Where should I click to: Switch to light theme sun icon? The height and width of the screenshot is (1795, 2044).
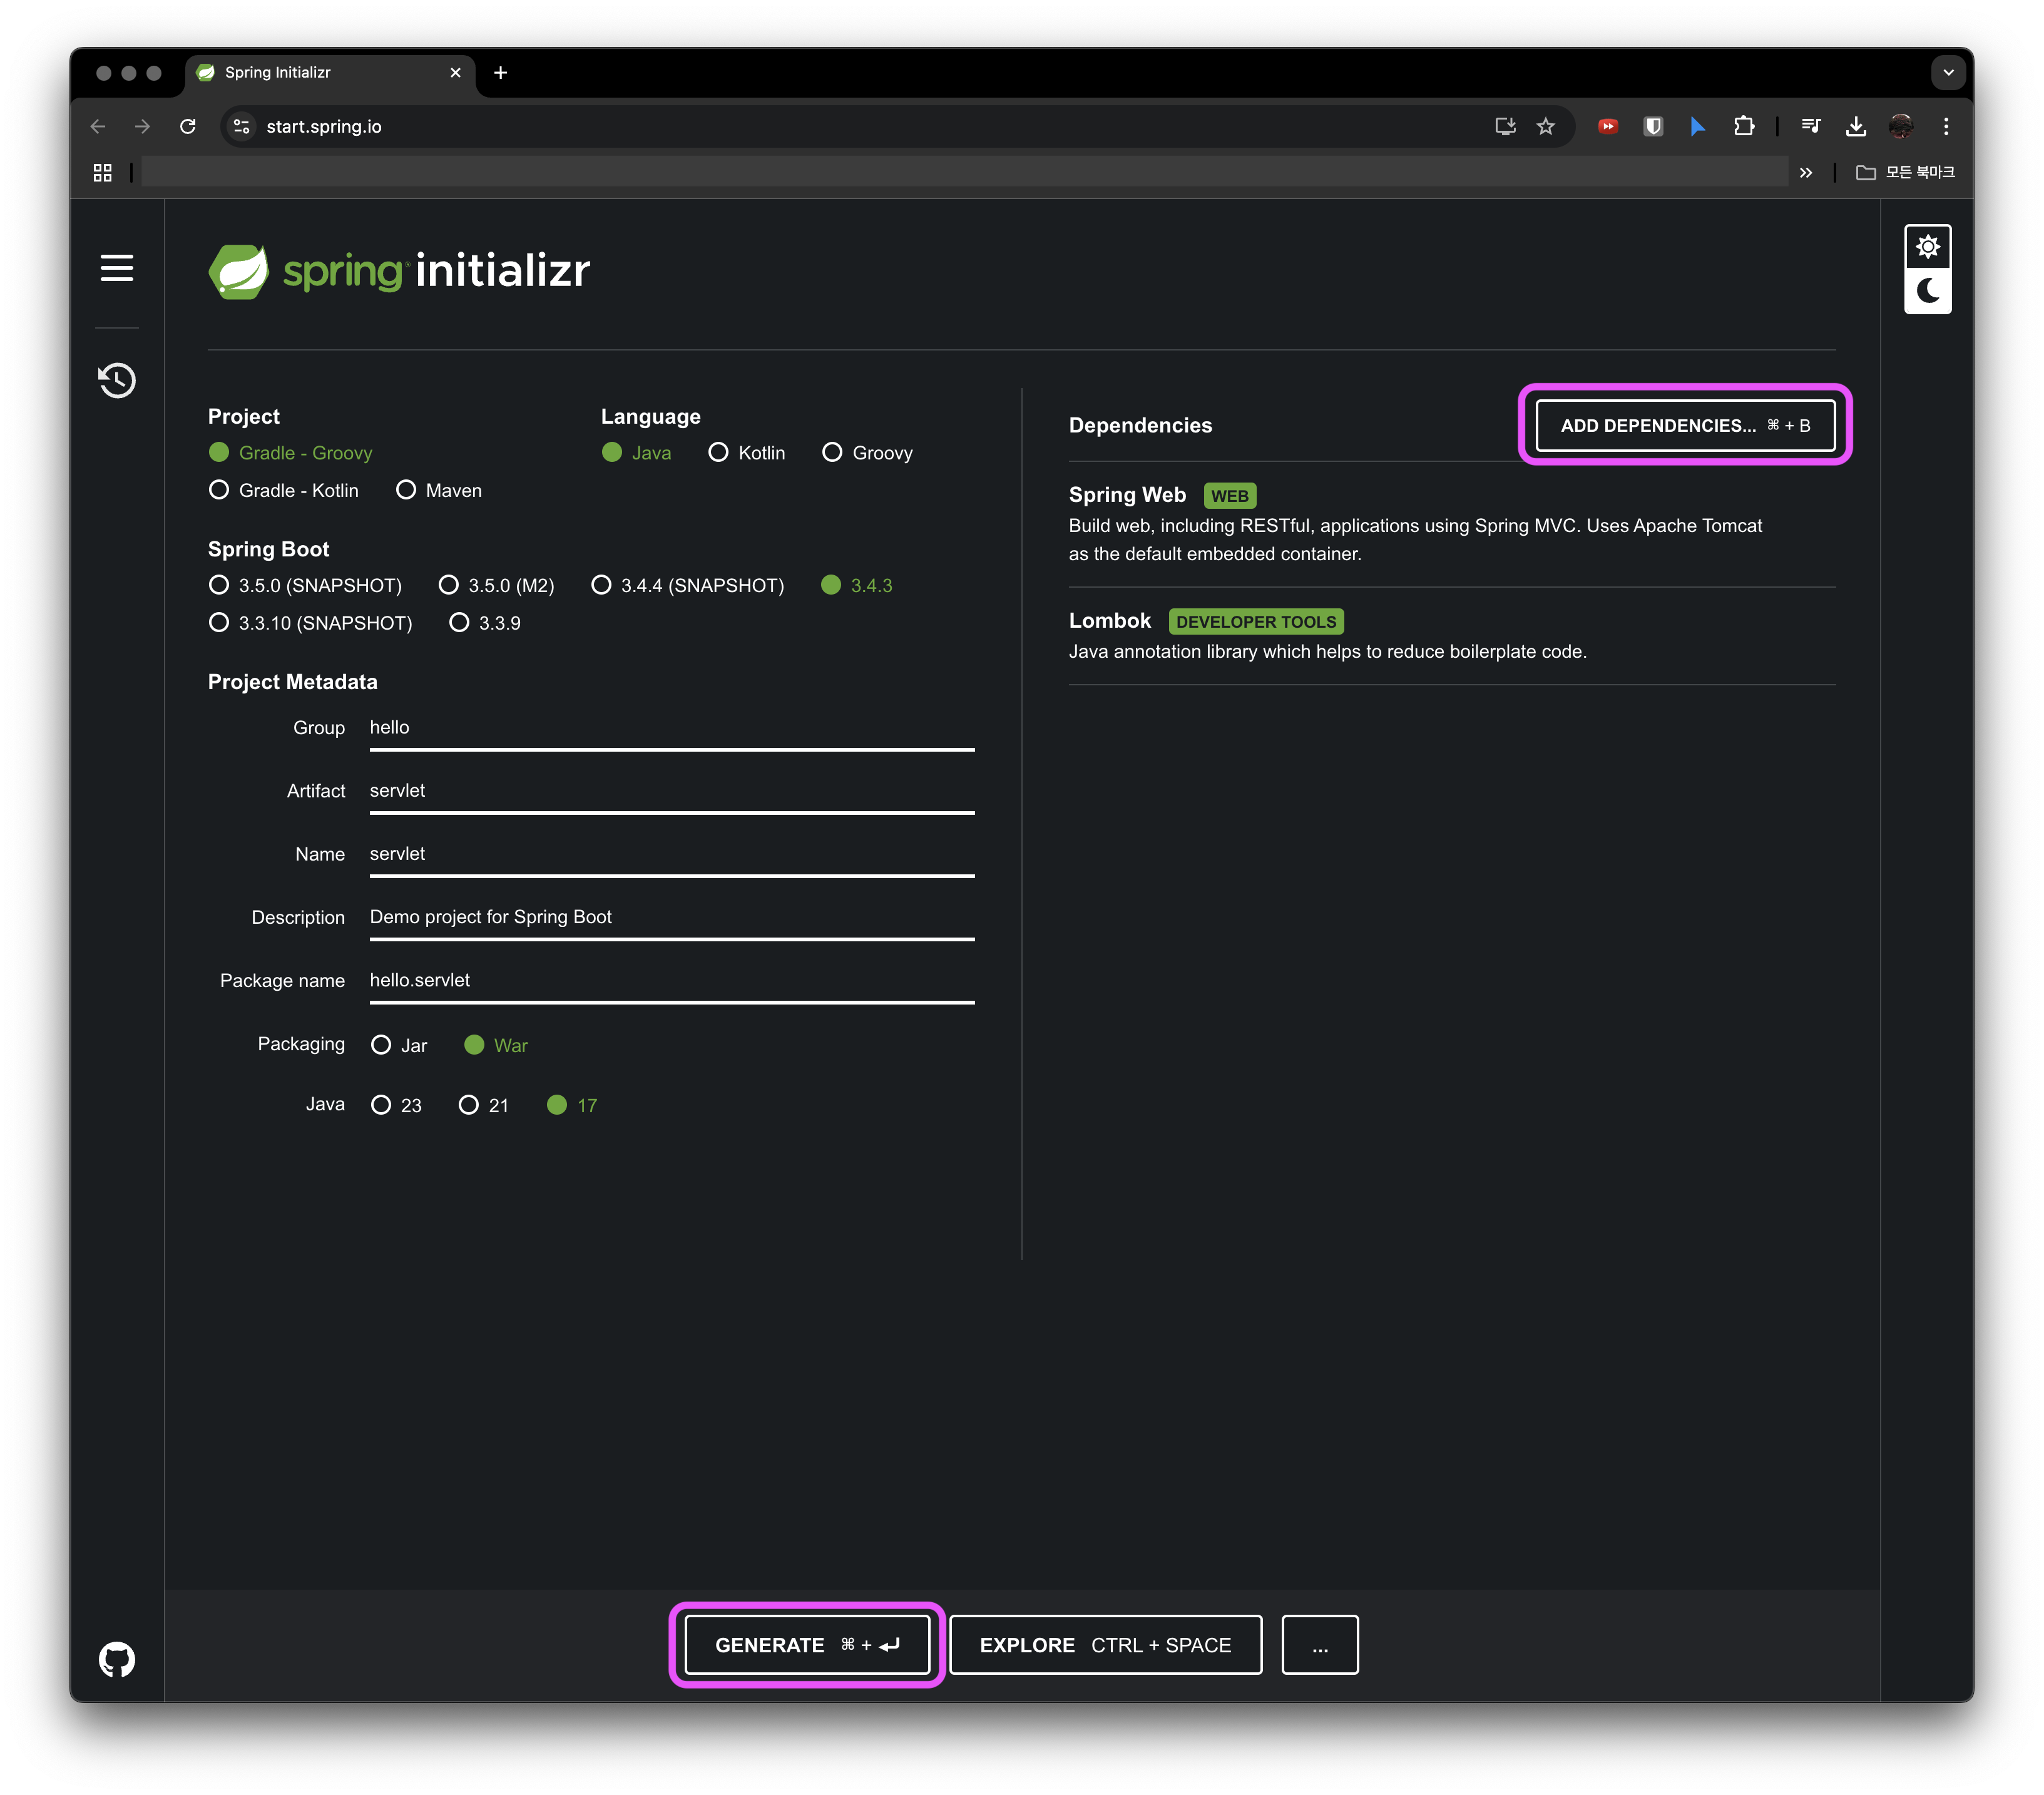(x=1927, y=247)
